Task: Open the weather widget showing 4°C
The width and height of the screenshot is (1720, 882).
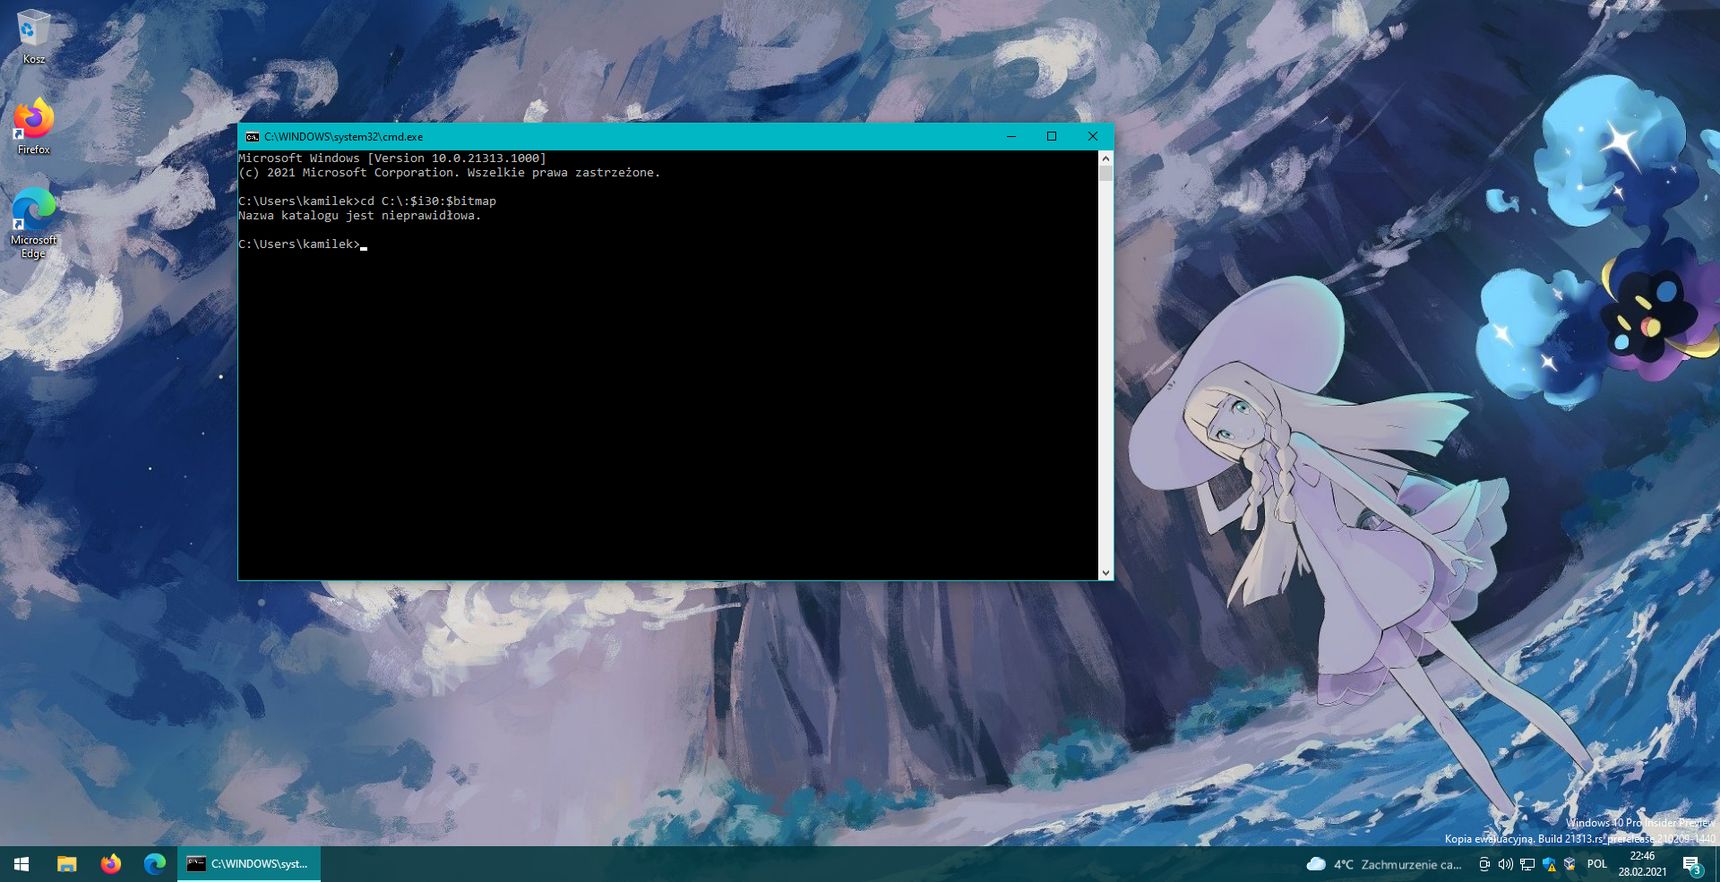Action: (1384, 864)
